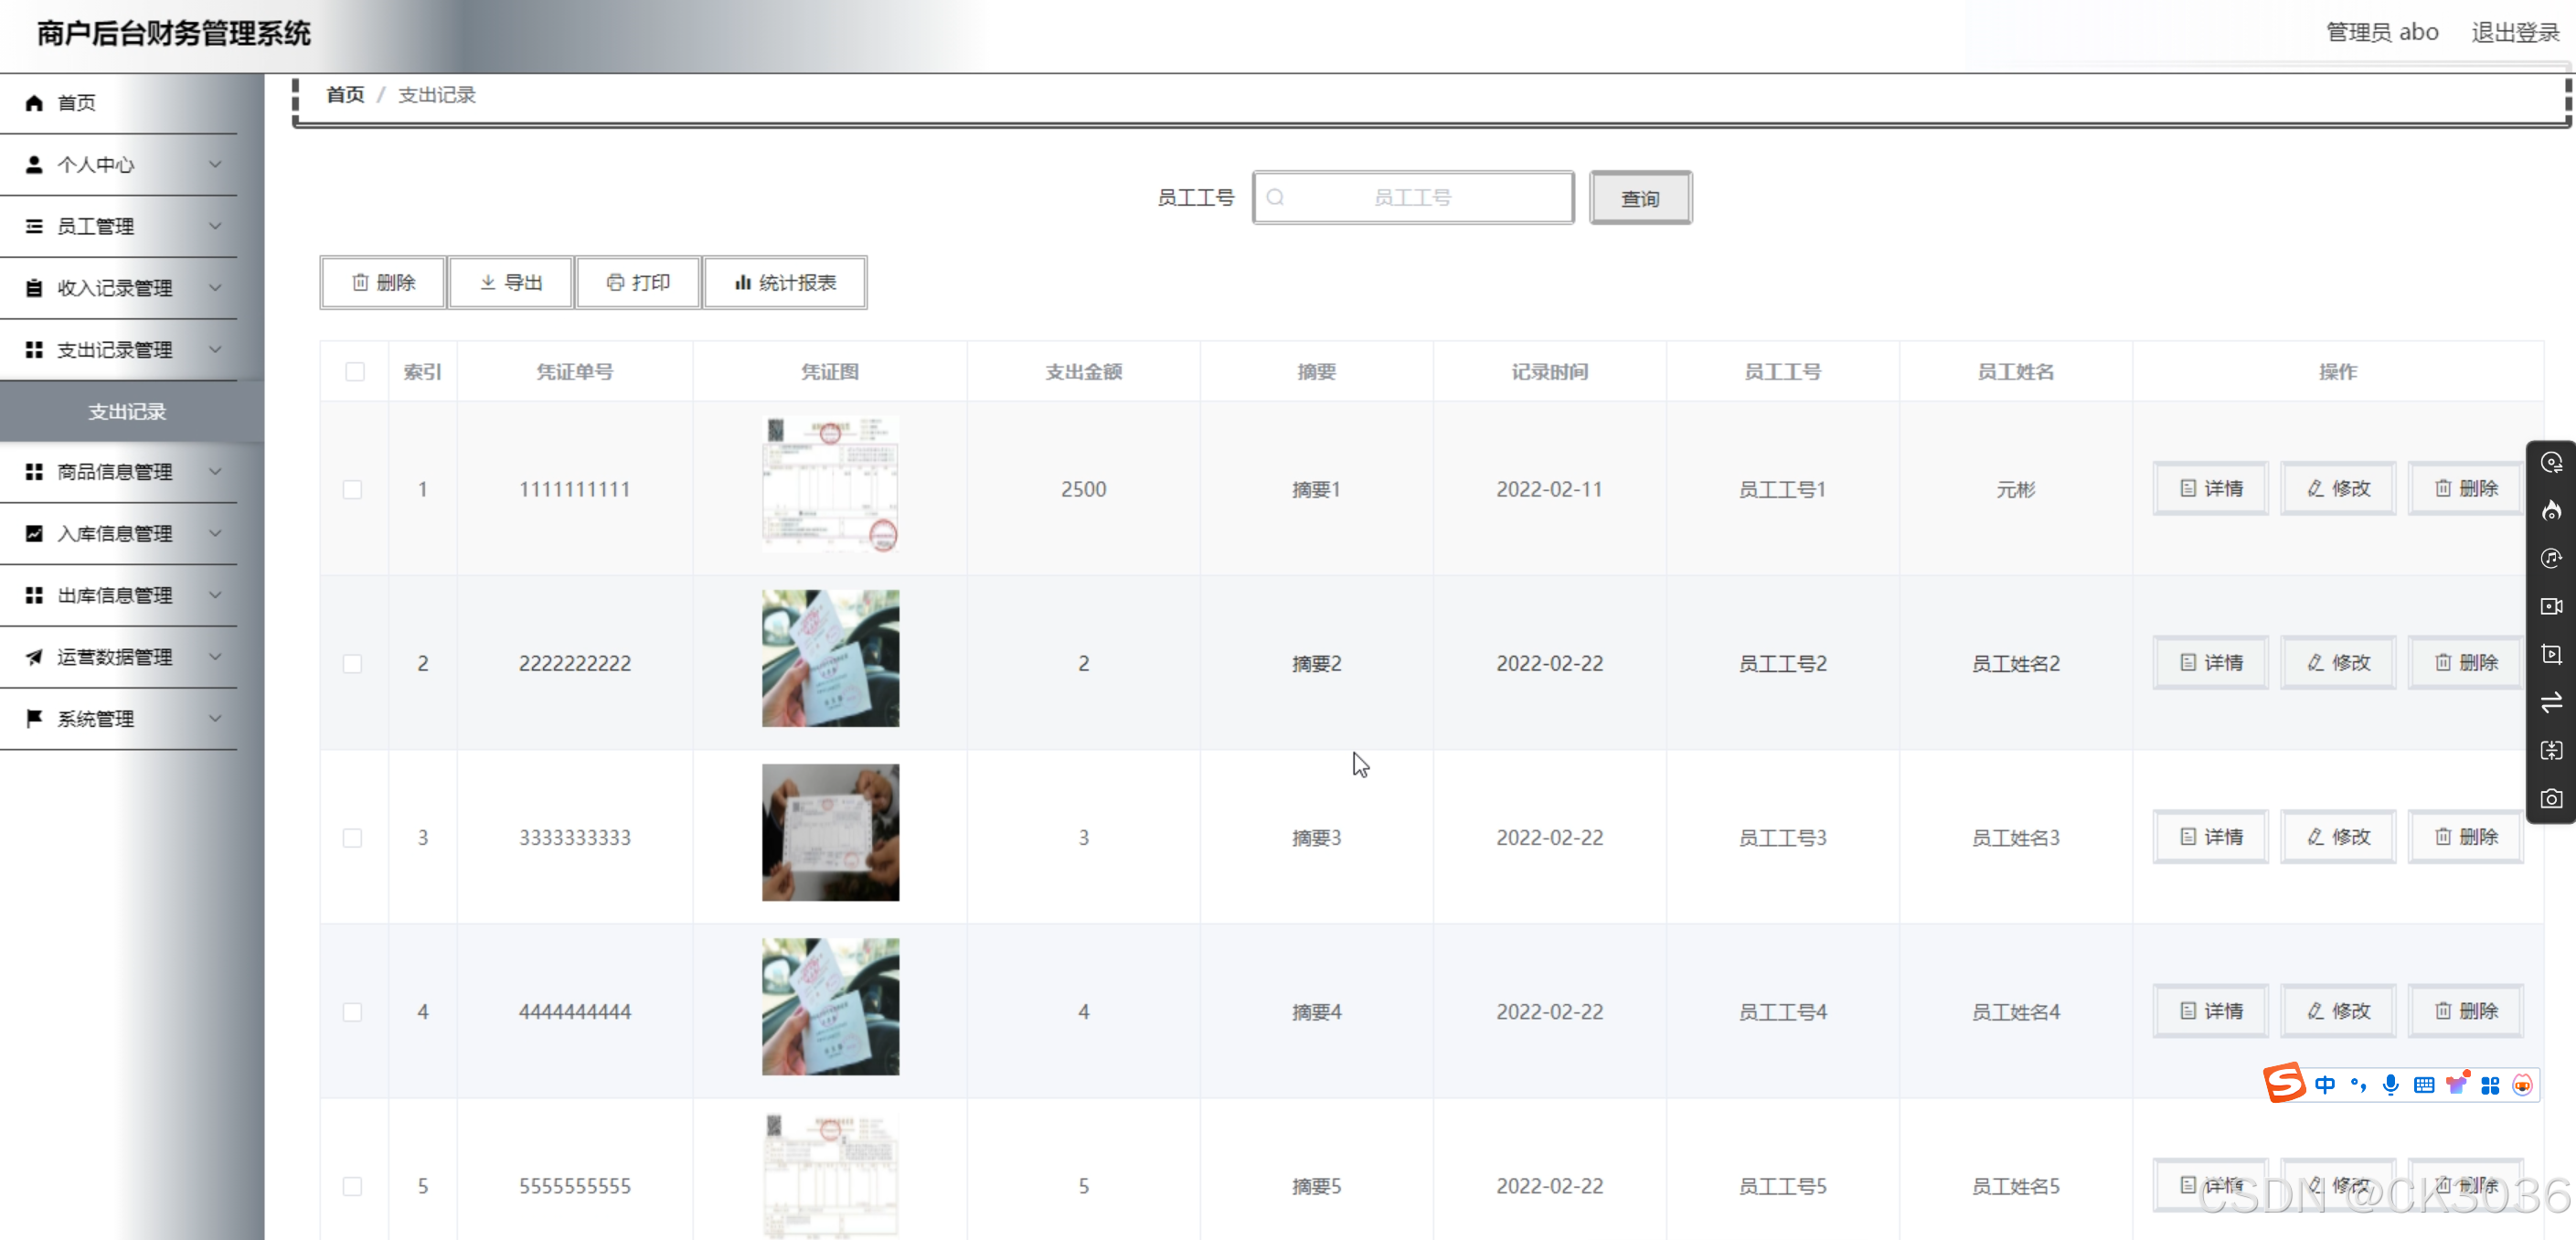
Task: Click the swap arrows icon in right toolbar
Action: click(2551, 703)
